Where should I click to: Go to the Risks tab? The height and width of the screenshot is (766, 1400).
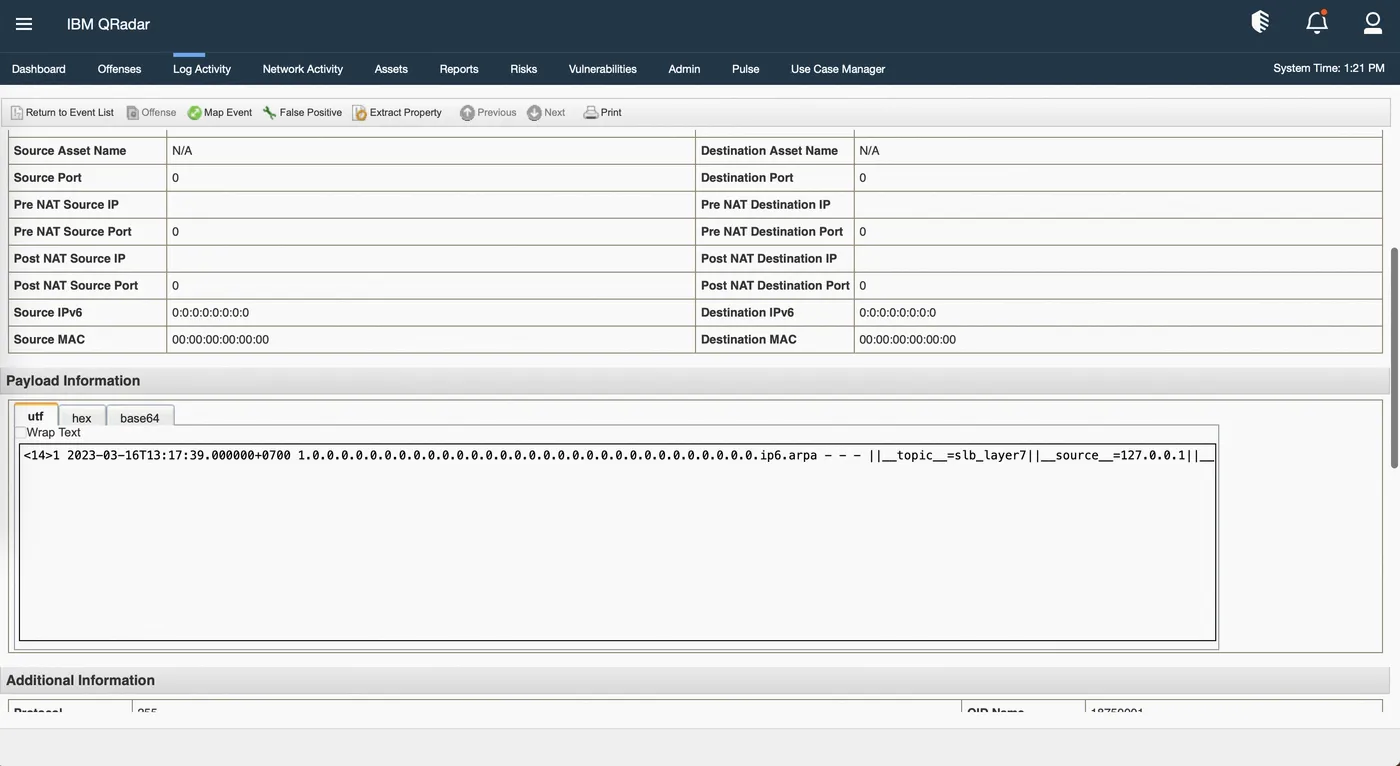pos(524,69)
